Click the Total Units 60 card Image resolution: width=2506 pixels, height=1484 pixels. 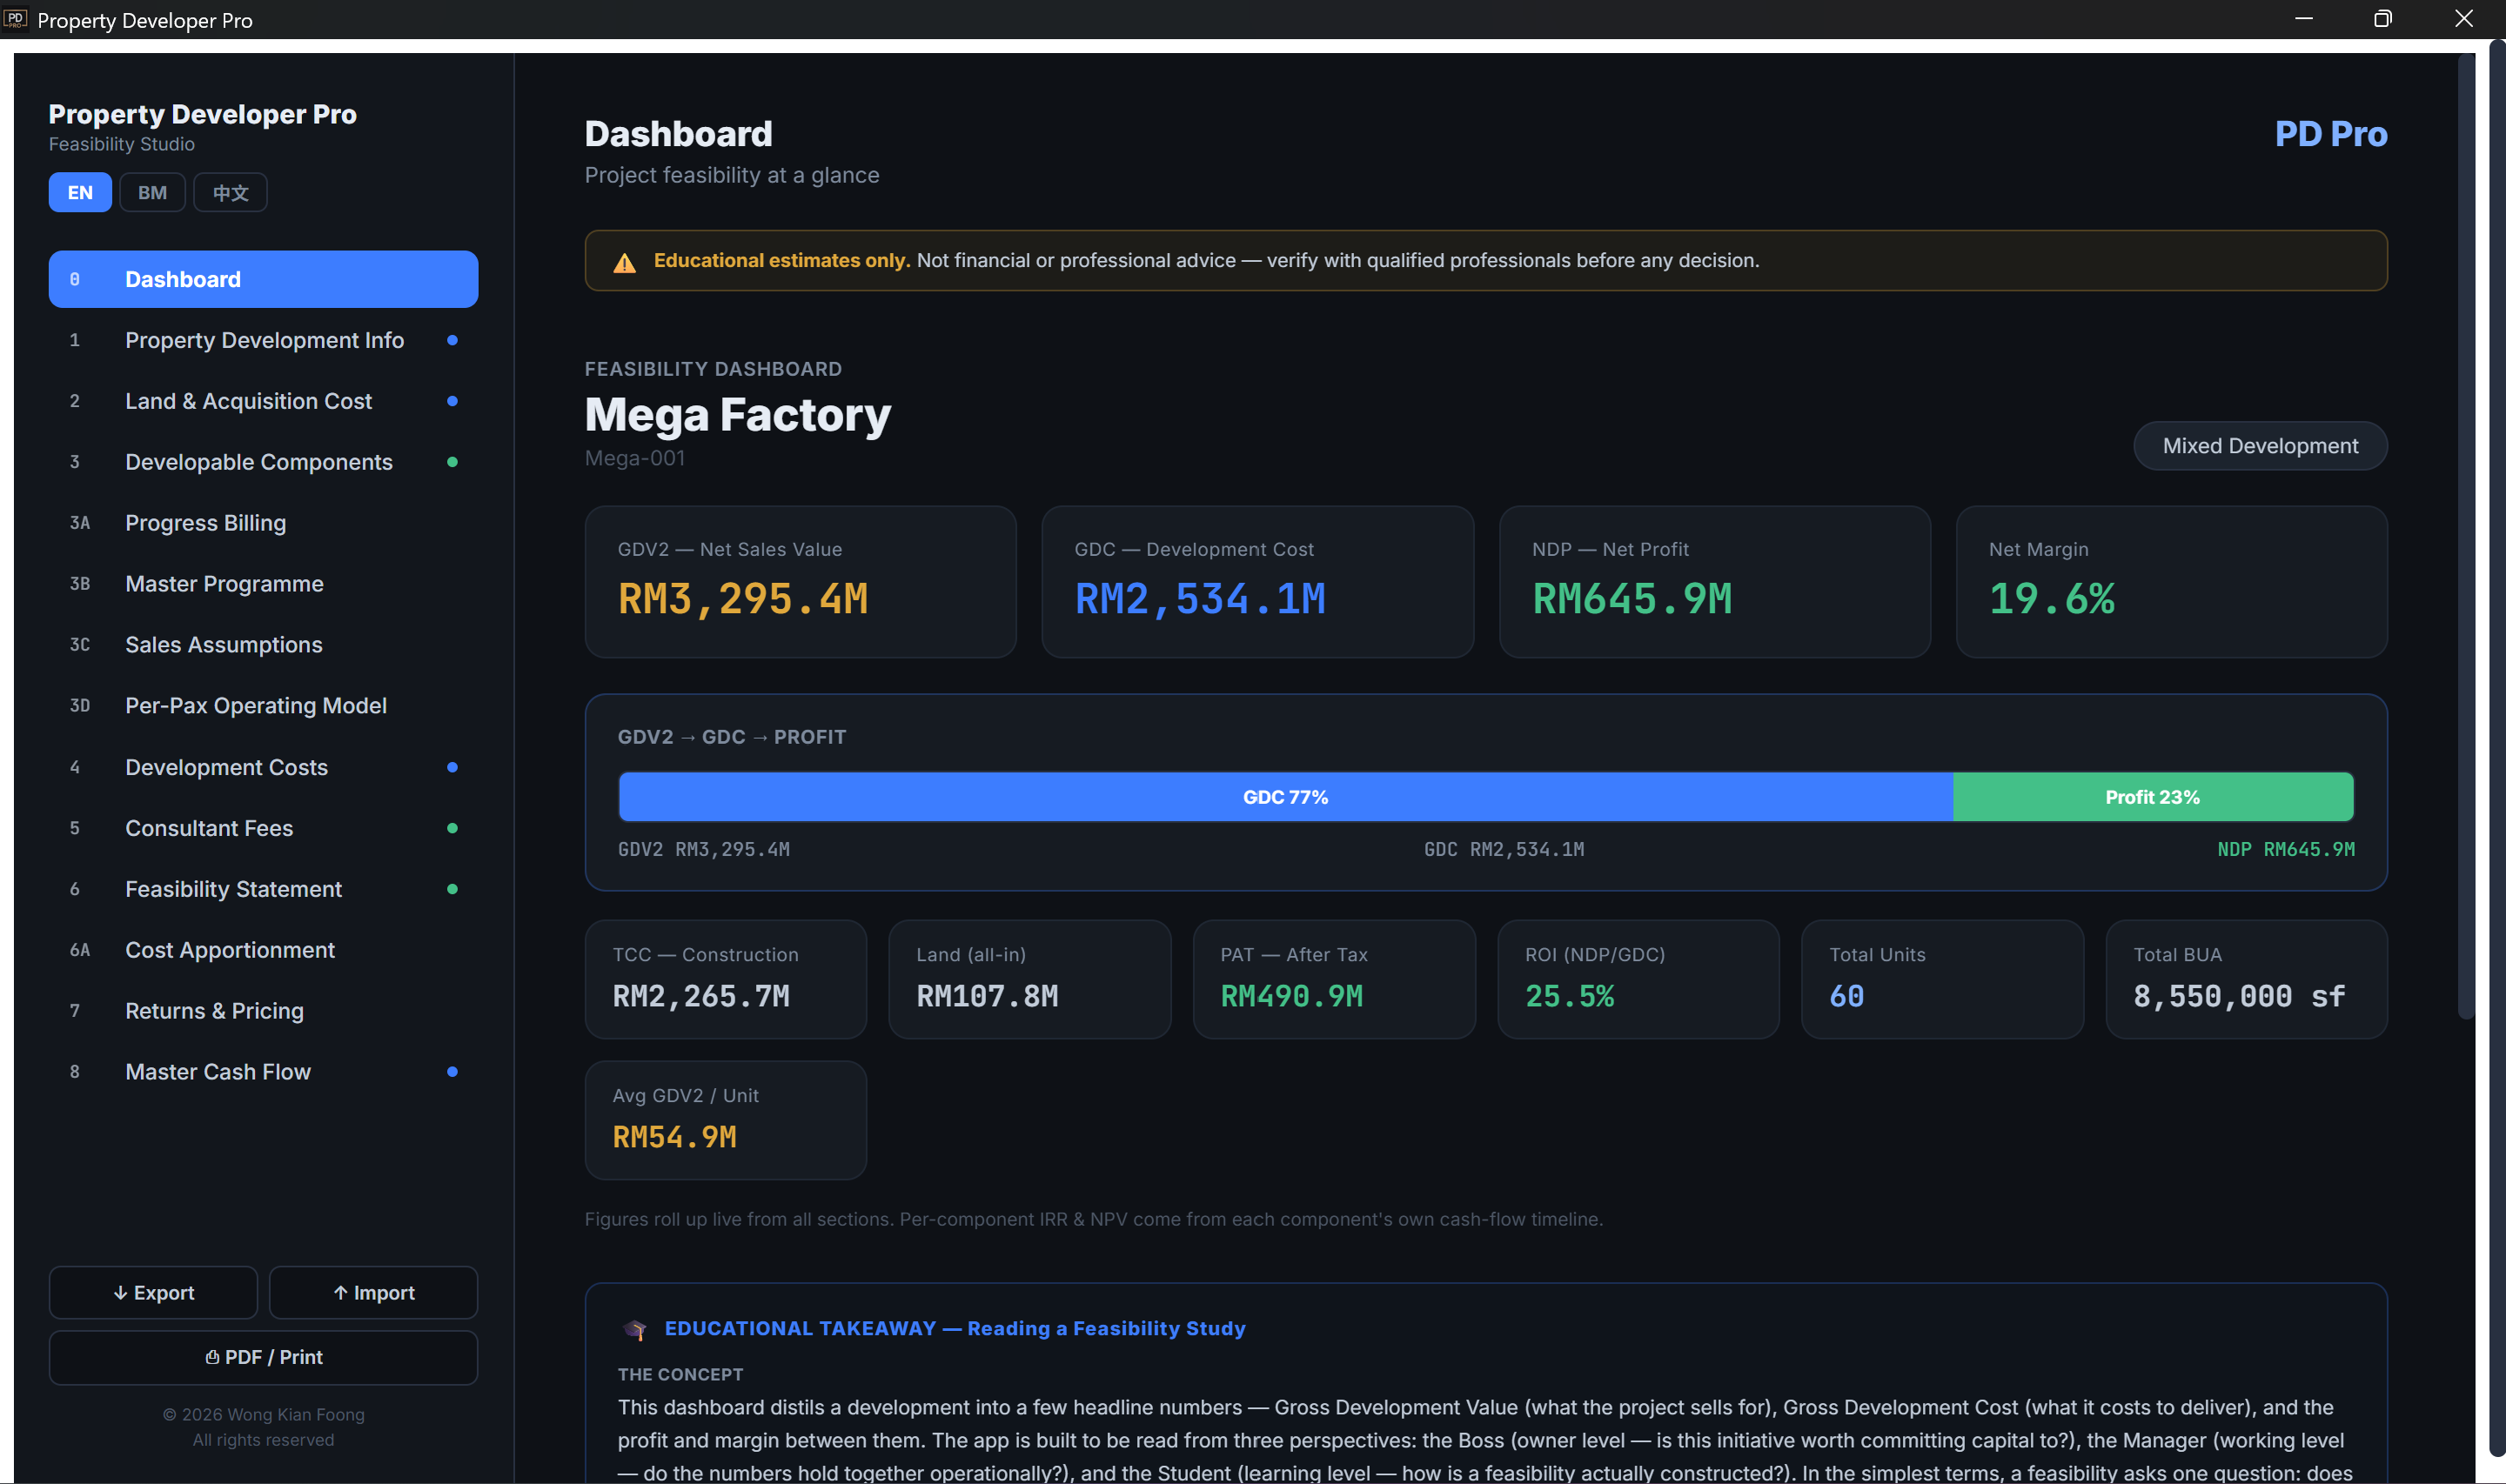coord(1942,980)
